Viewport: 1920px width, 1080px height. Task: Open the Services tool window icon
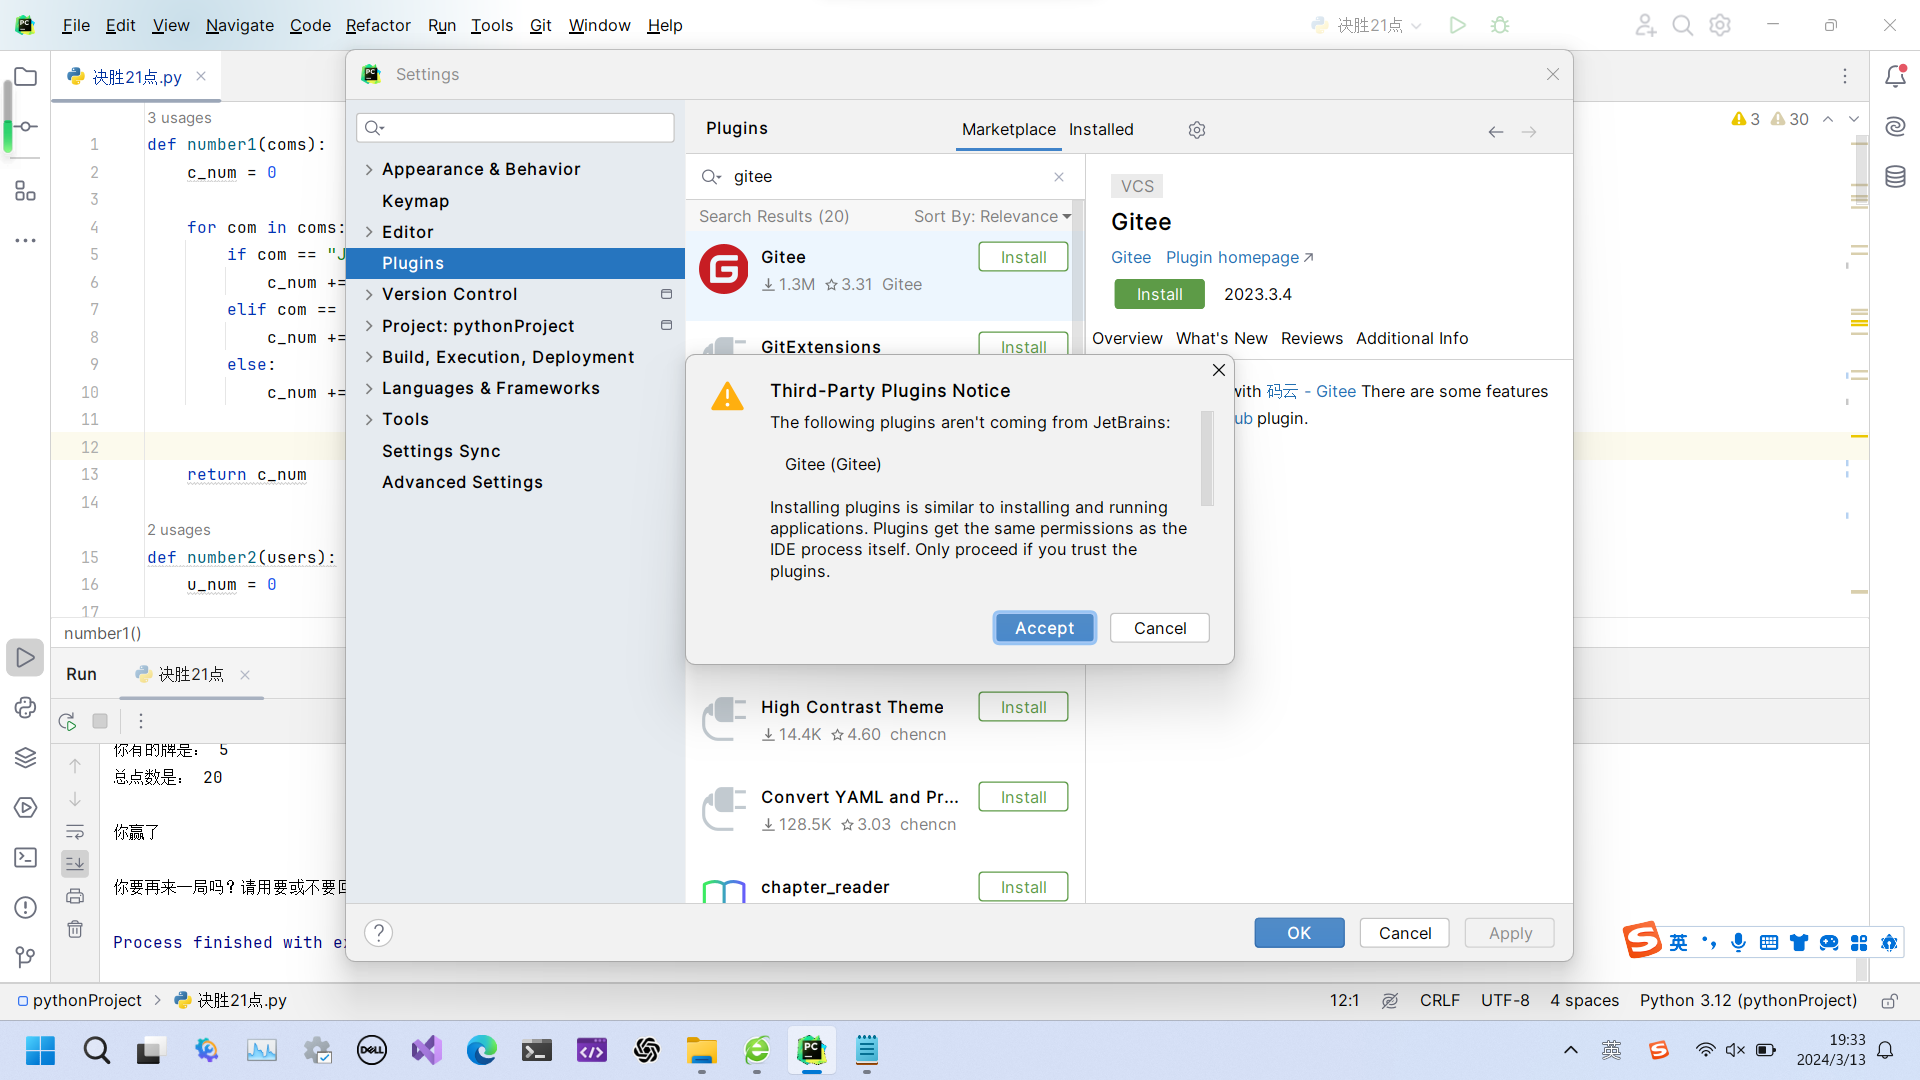[26, 808]
